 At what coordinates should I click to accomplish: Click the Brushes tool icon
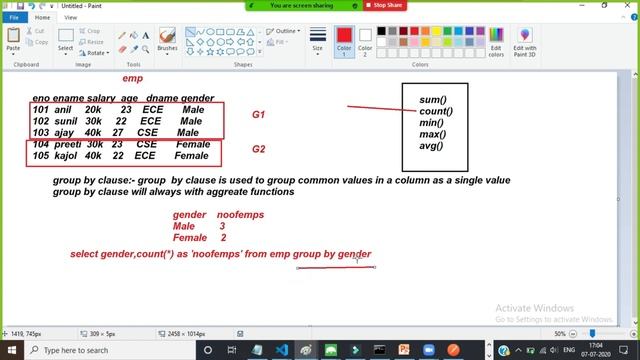[167, 36]
